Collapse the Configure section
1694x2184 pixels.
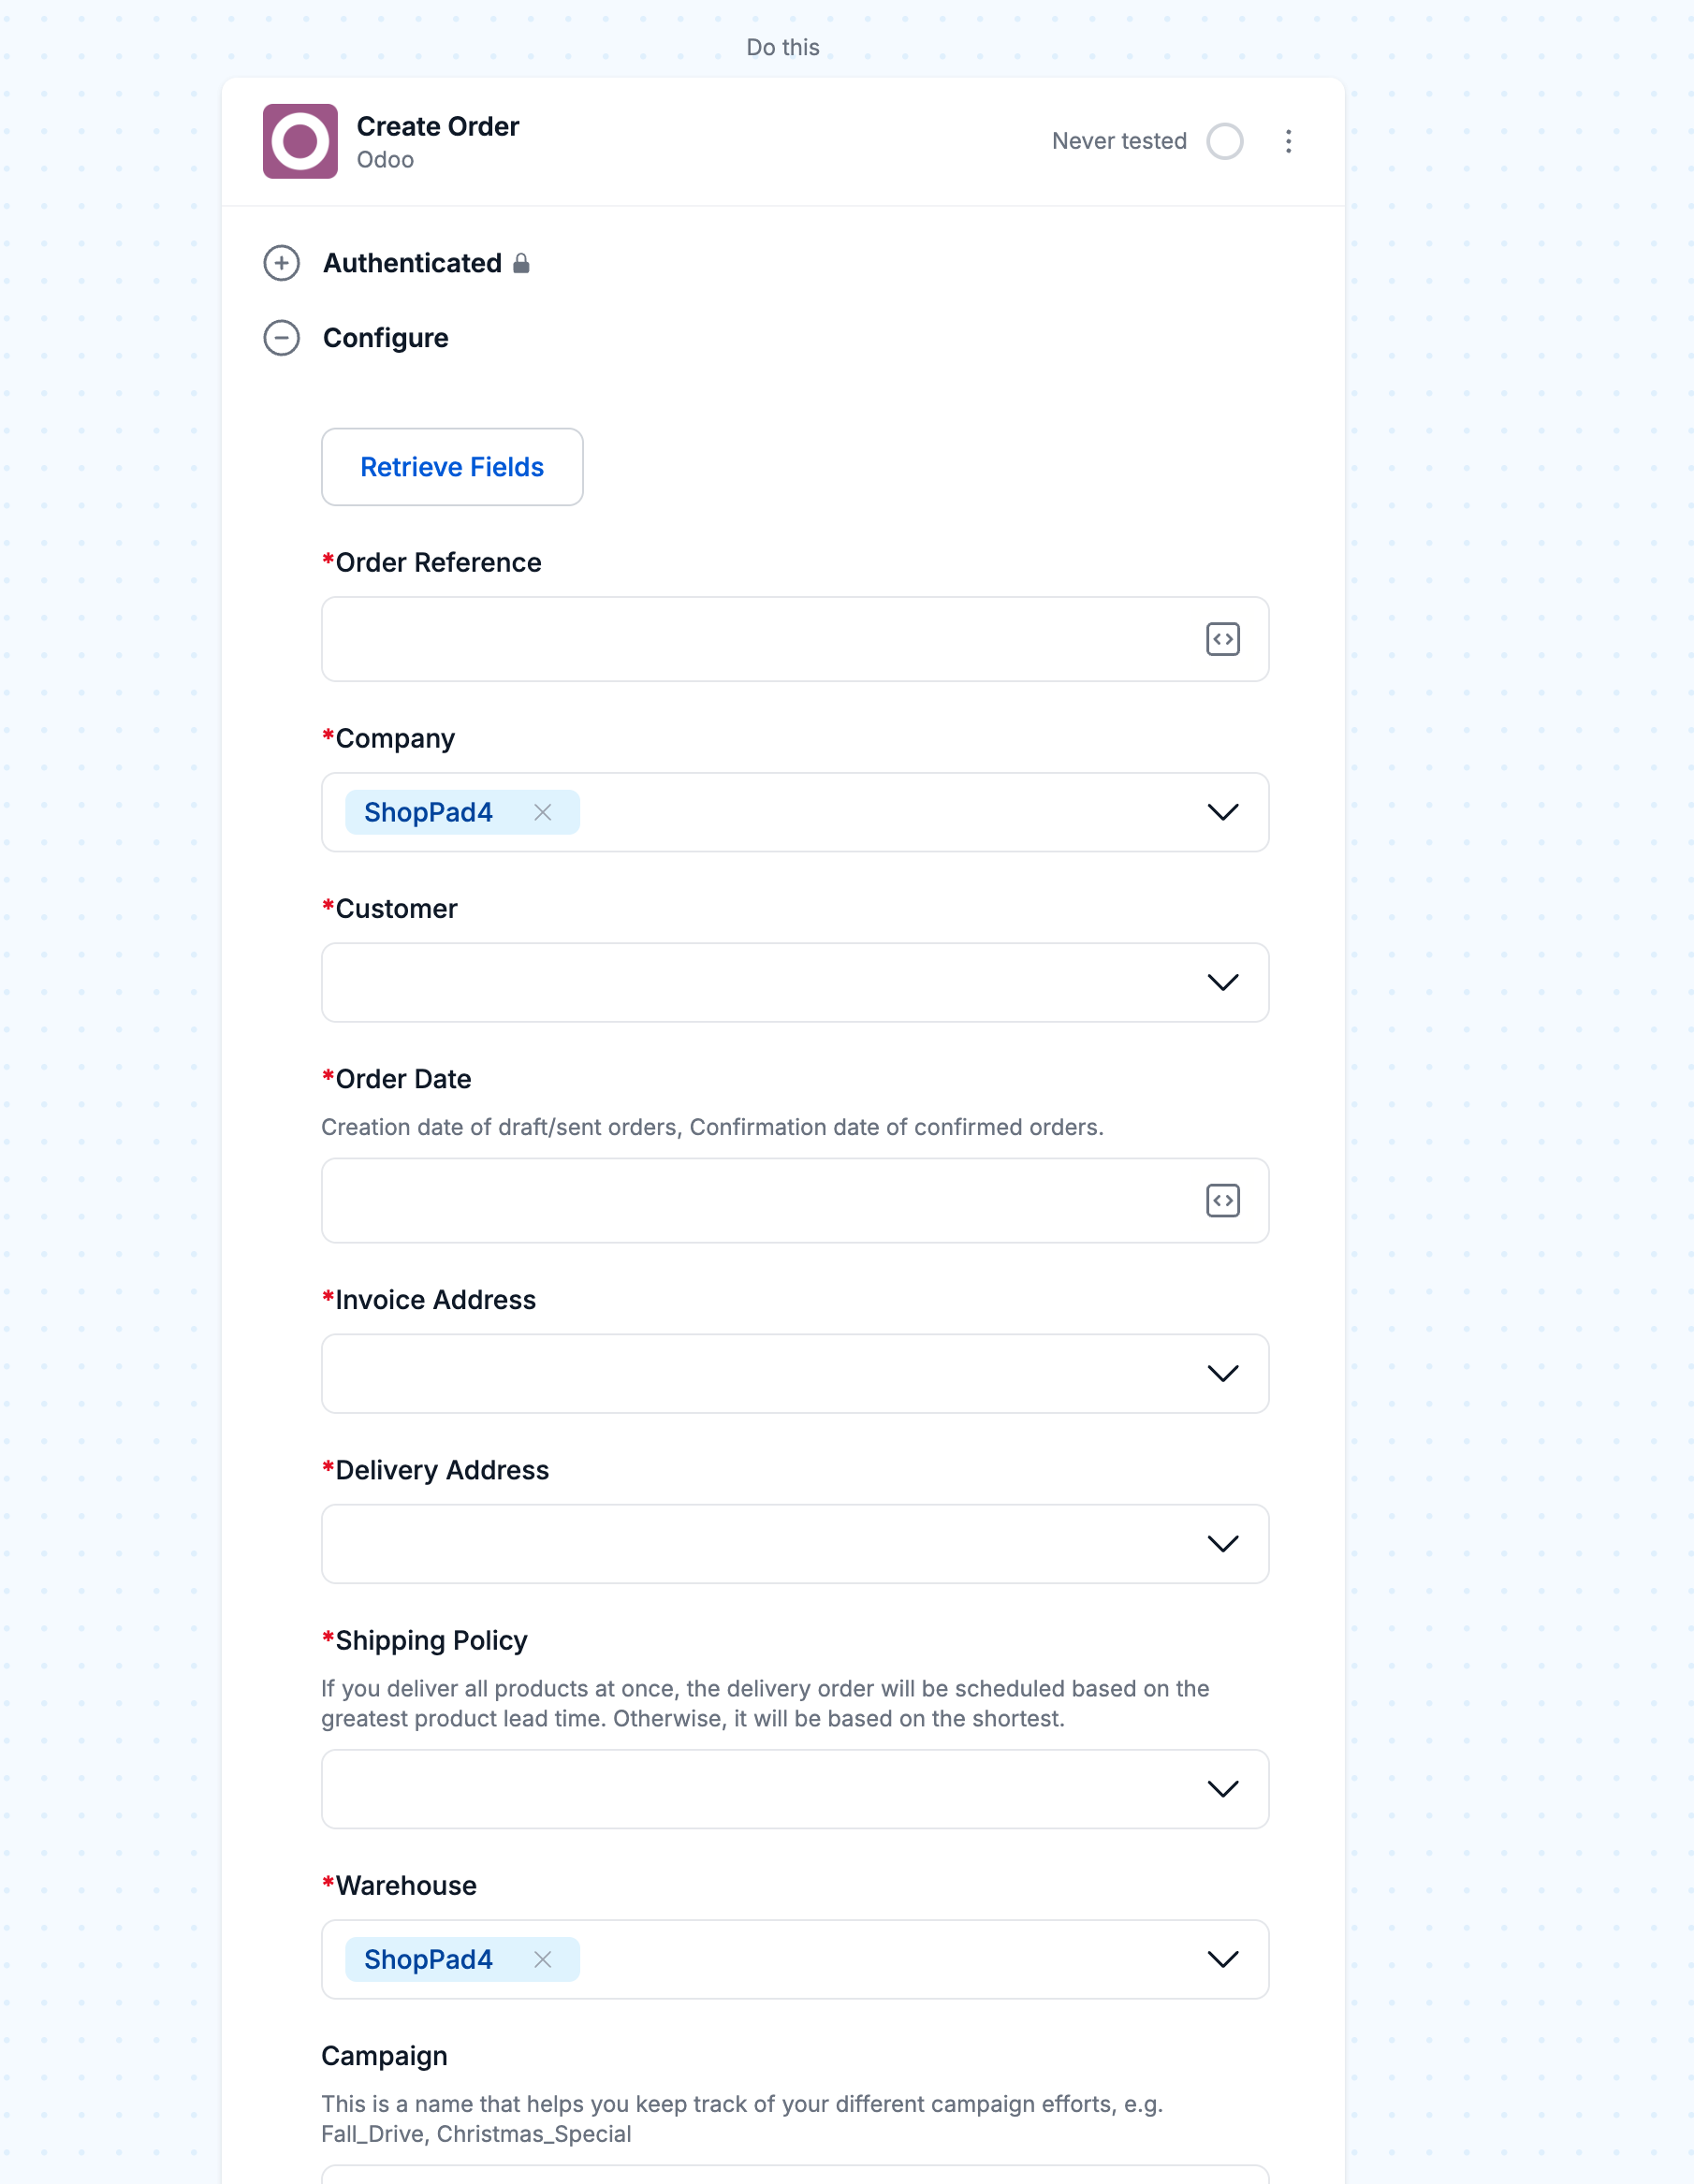281,338
